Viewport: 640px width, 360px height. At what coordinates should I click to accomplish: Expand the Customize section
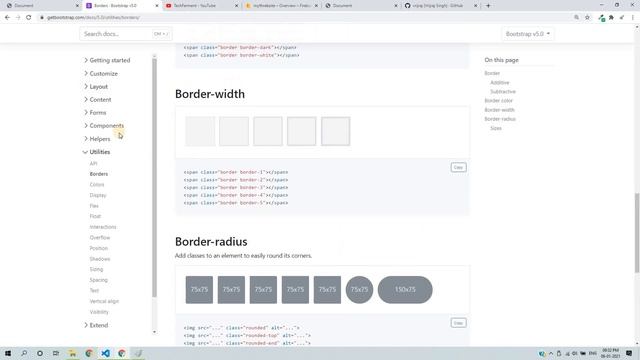point(101,73)
